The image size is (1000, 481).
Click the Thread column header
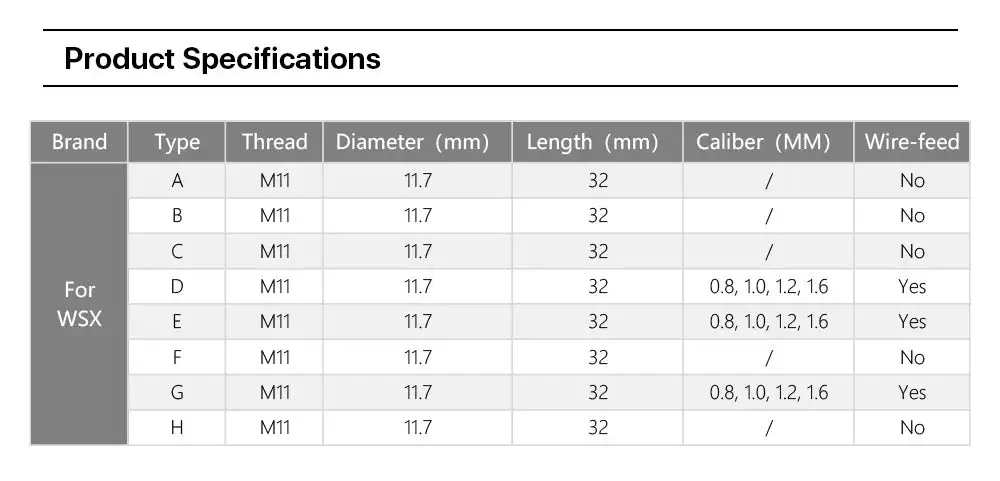[274, 142]
